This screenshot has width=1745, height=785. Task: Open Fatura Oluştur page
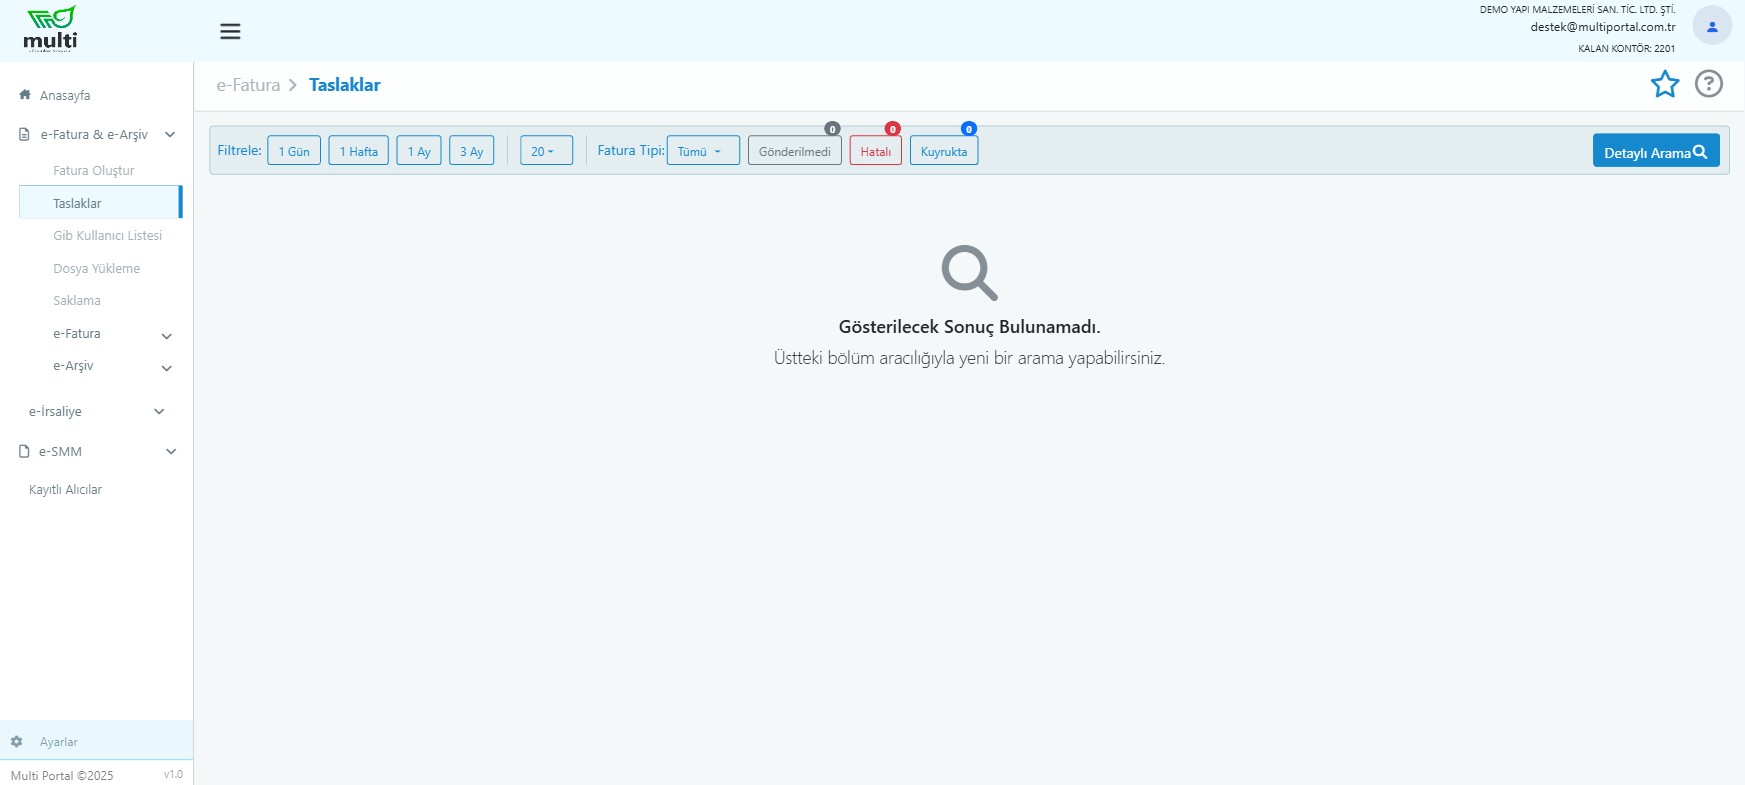point(94,171)
